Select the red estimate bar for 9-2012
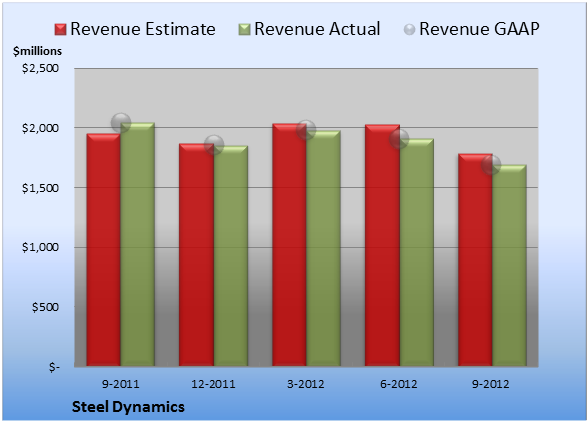 click(475, 260)
